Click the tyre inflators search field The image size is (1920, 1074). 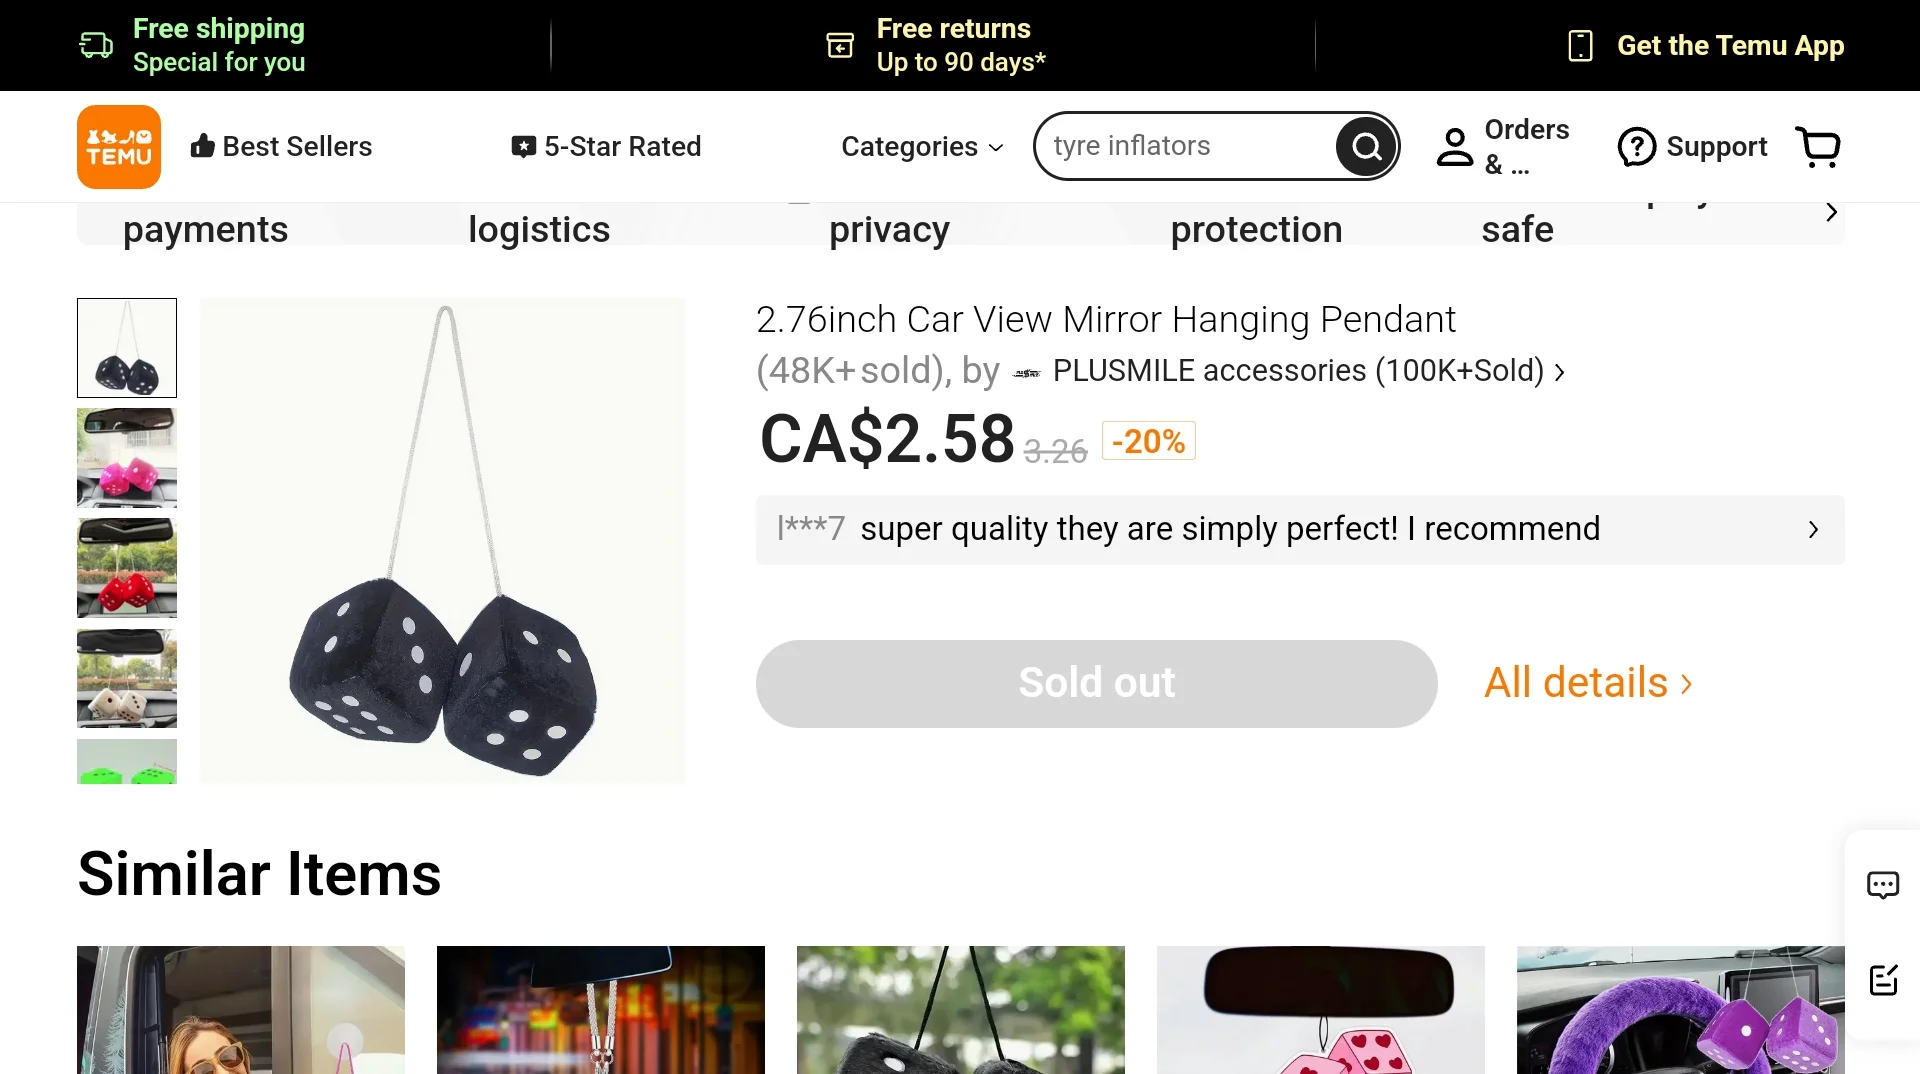tap(1180, 146)
